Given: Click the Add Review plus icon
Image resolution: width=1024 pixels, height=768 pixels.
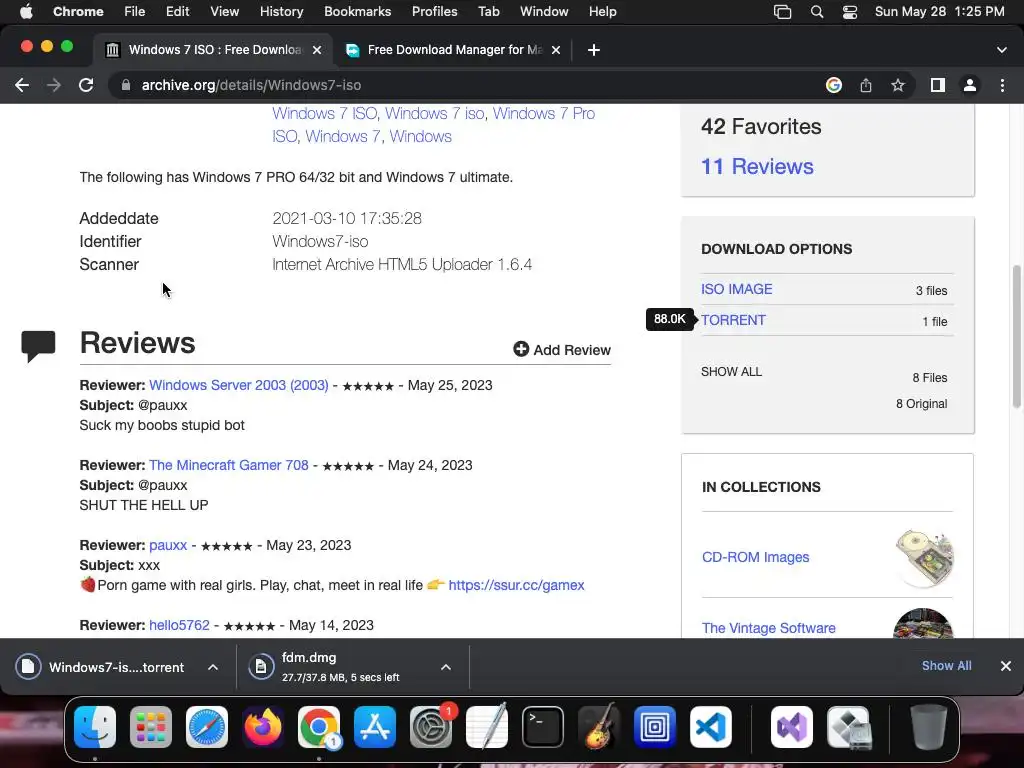Looking at the screenshot, I should click(x=520, y=349).
